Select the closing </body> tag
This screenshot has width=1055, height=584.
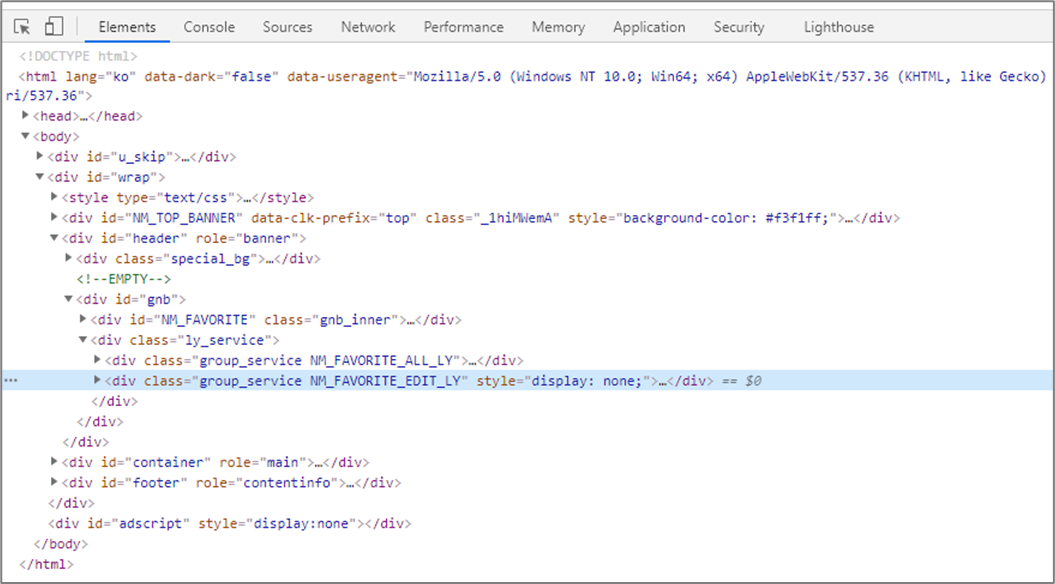[61, 544]
